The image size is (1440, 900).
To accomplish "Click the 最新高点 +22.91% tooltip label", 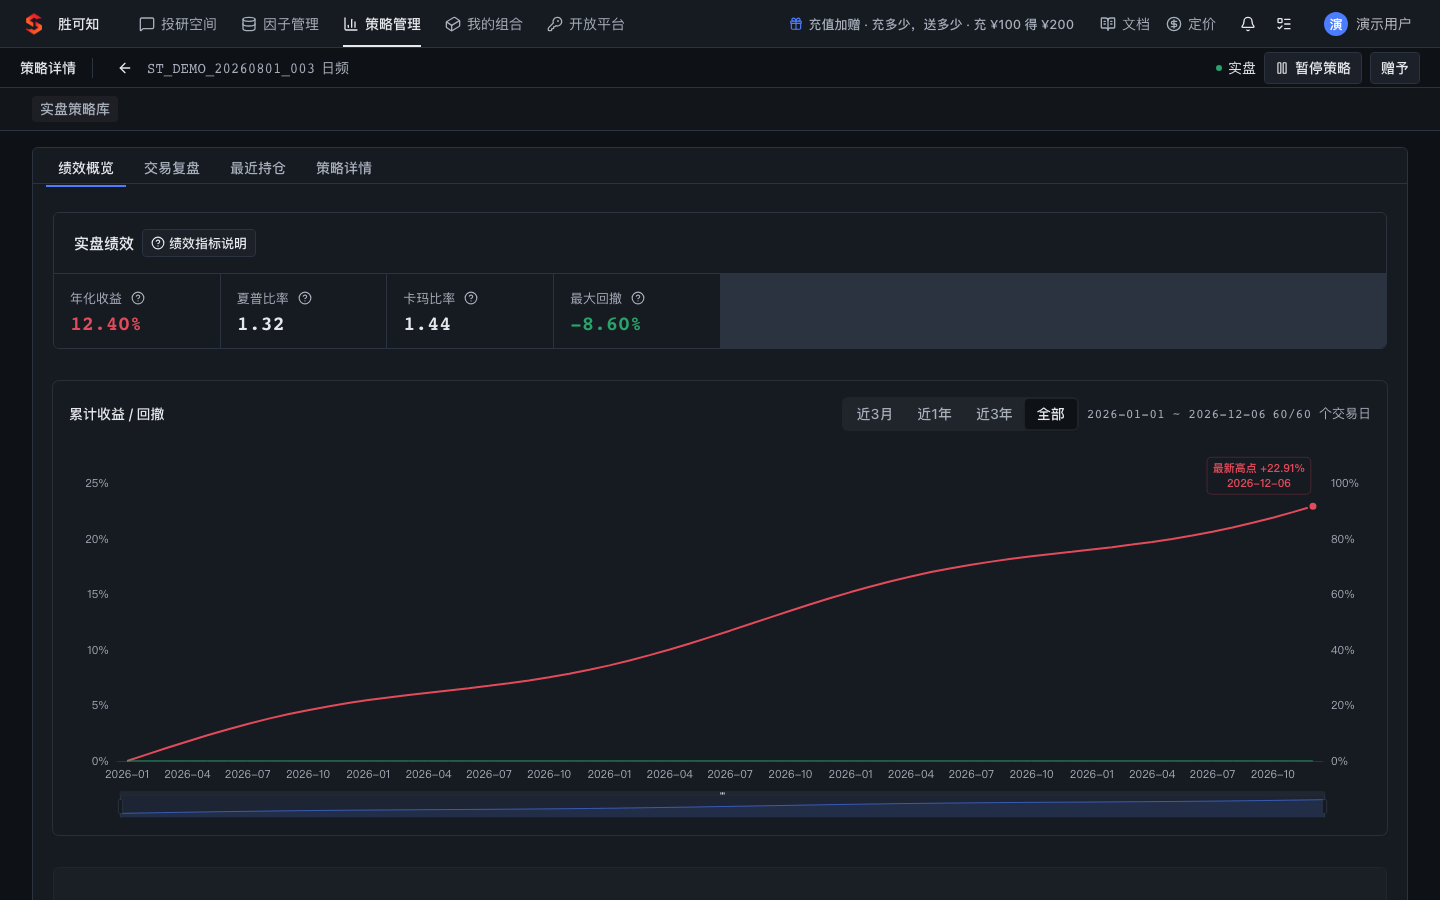I will [x=1259, y=475].
